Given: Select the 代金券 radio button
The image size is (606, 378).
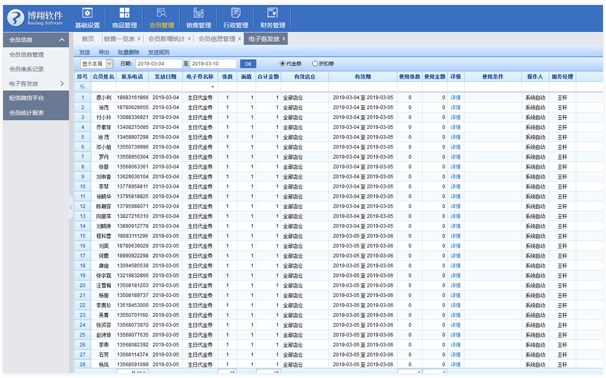Looking at the screenshot, I should [283, 64].
